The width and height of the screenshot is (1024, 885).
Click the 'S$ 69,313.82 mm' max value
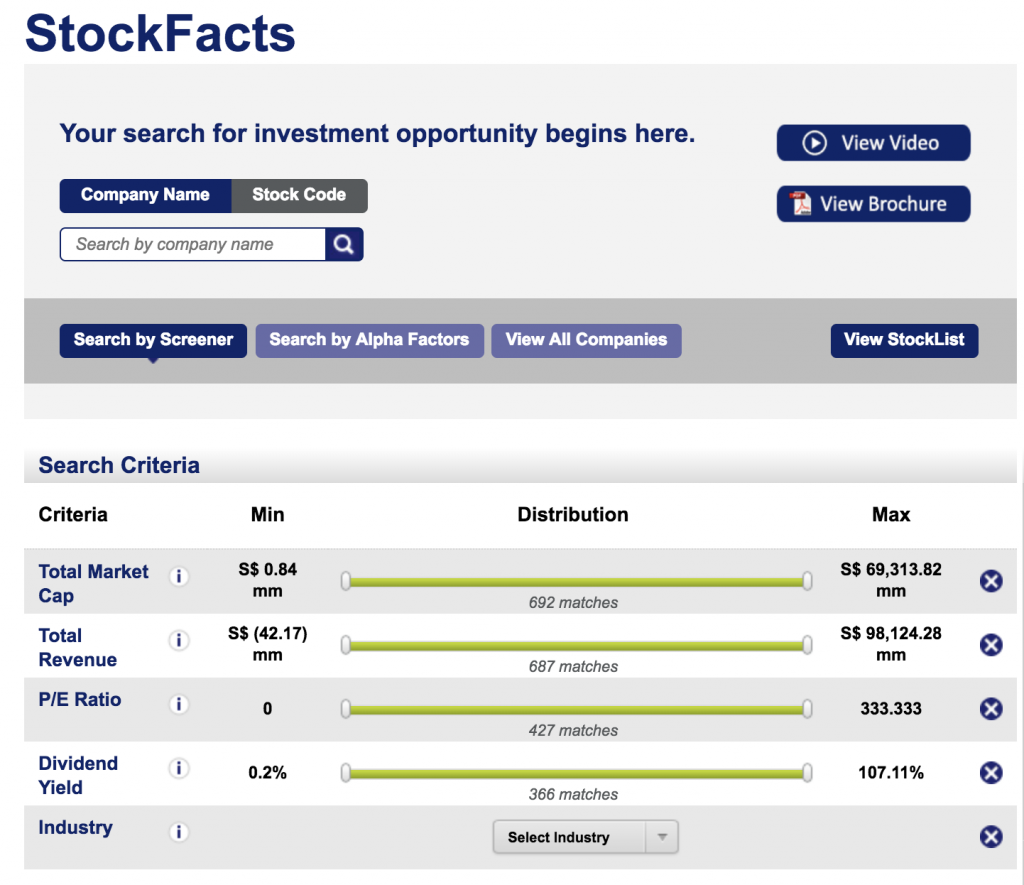coord(891,580)
